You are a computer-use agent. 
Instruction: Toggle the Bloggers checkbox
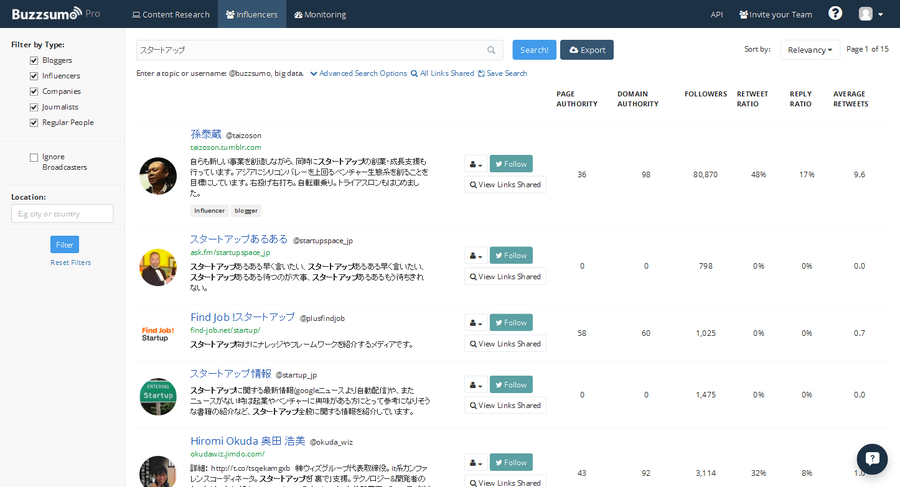34,60
